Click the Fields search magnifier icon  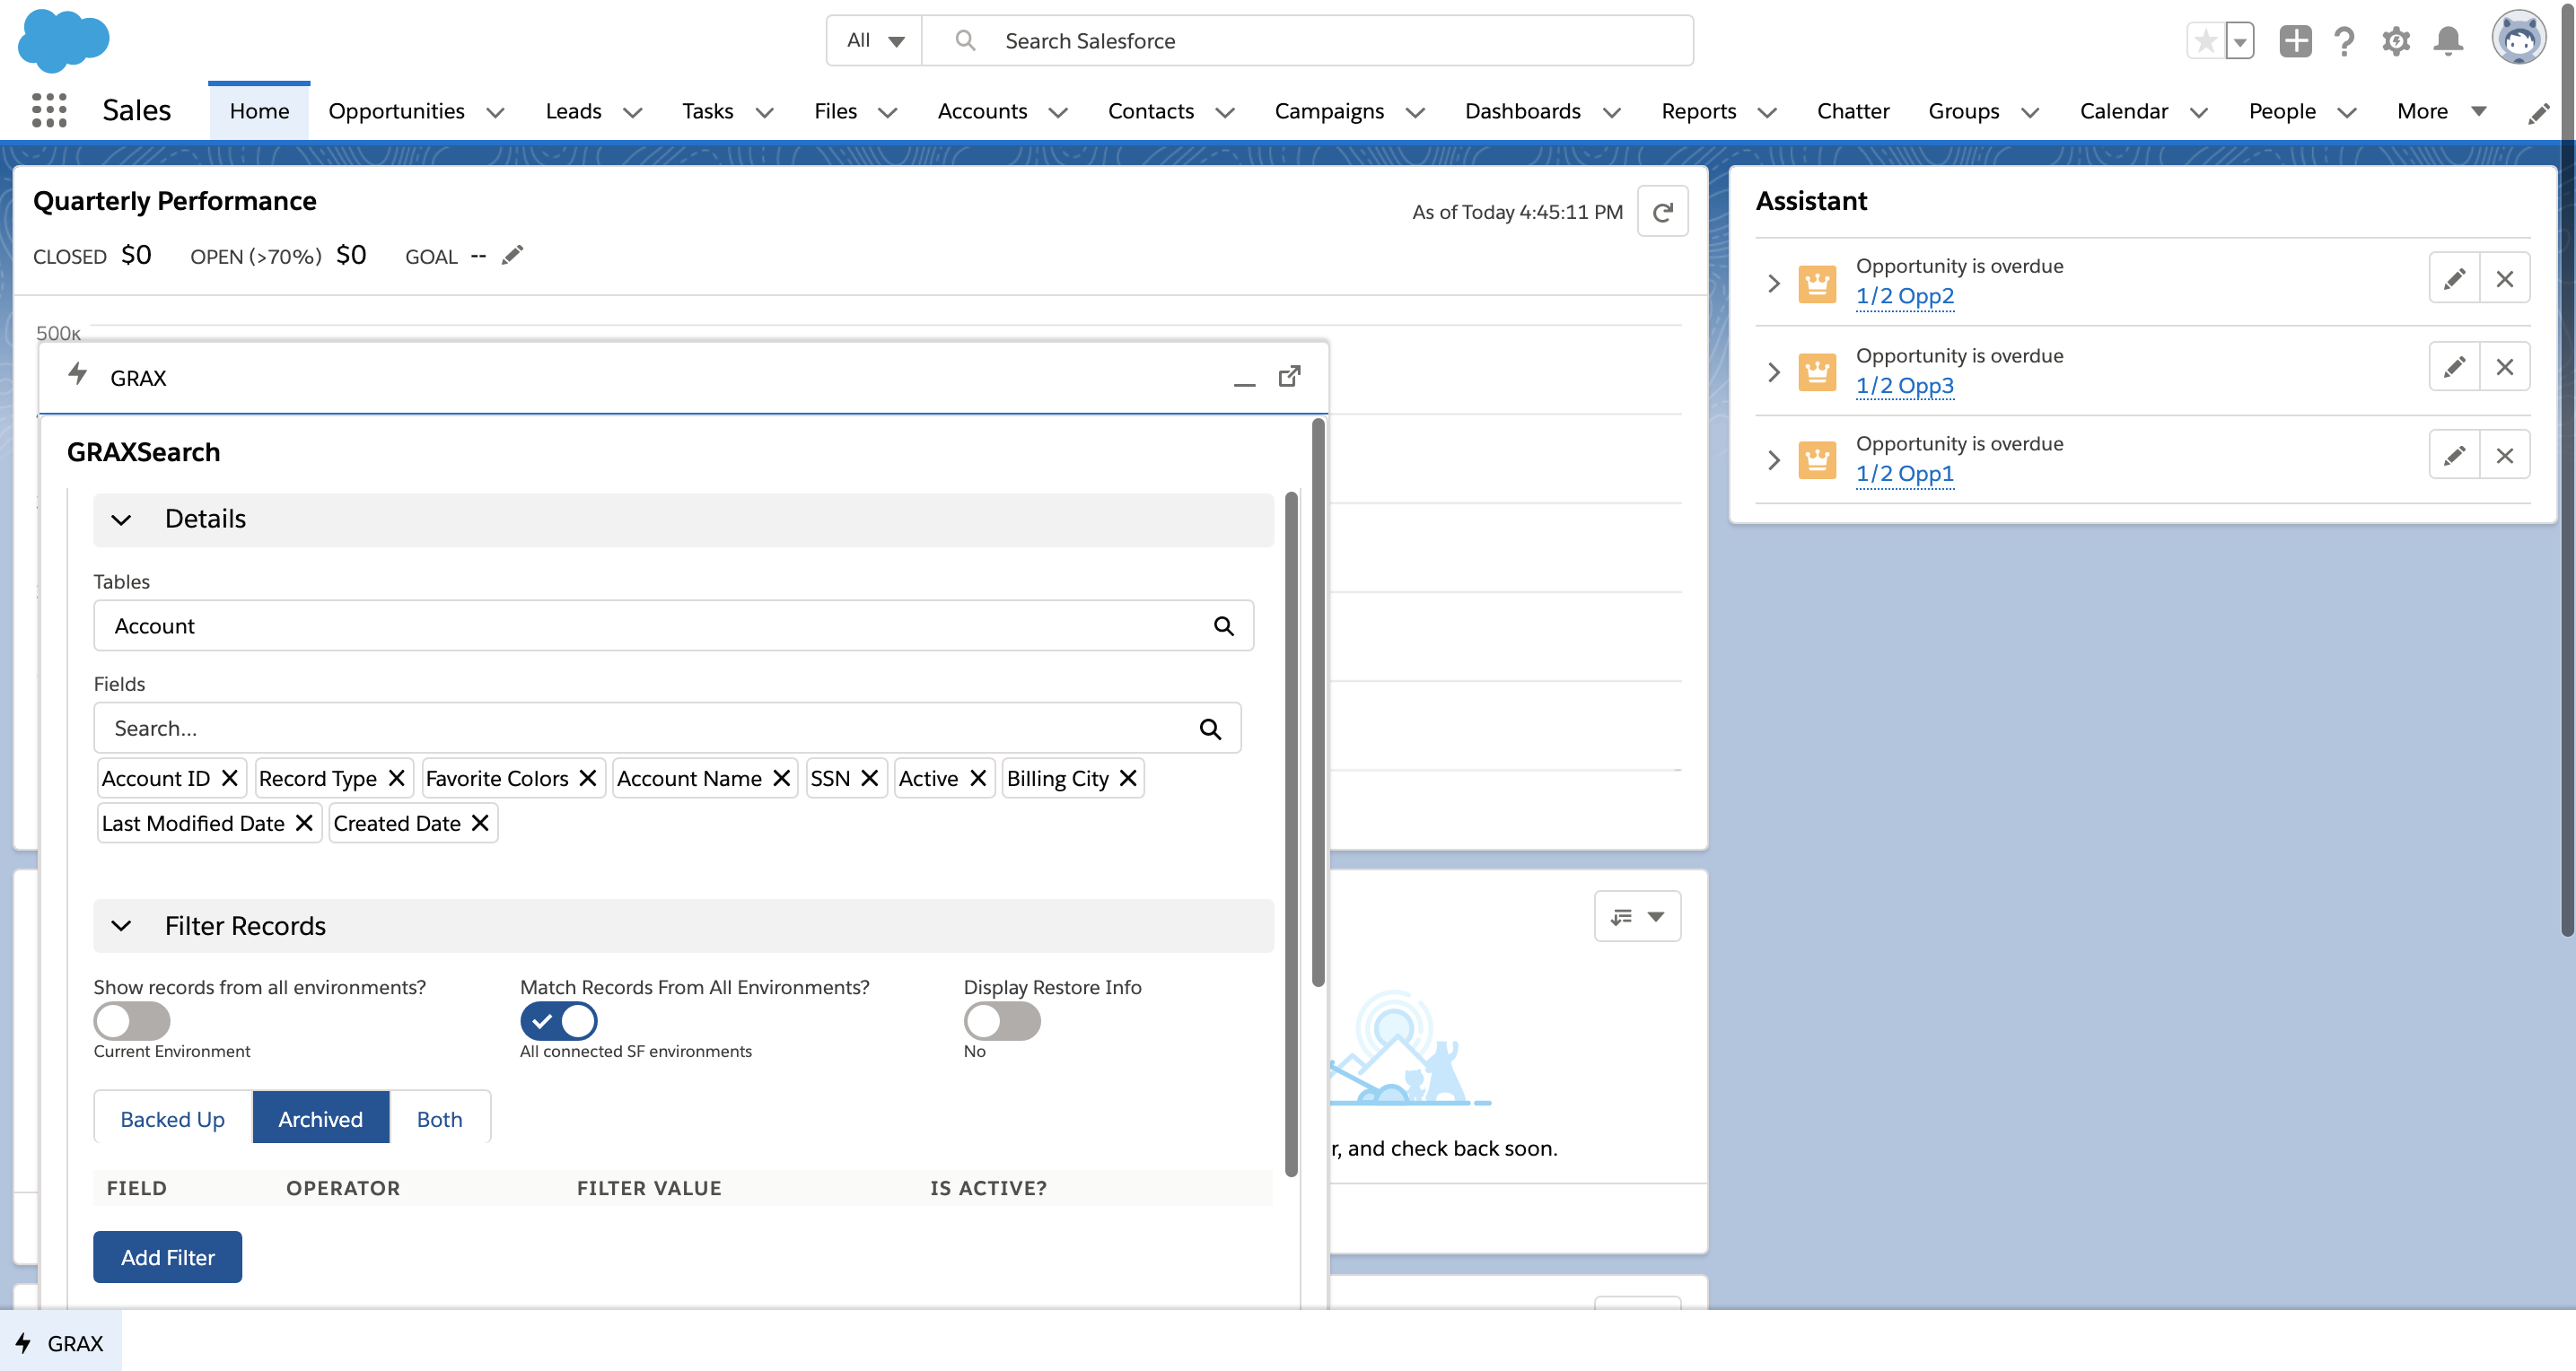tap(1210, 729)
